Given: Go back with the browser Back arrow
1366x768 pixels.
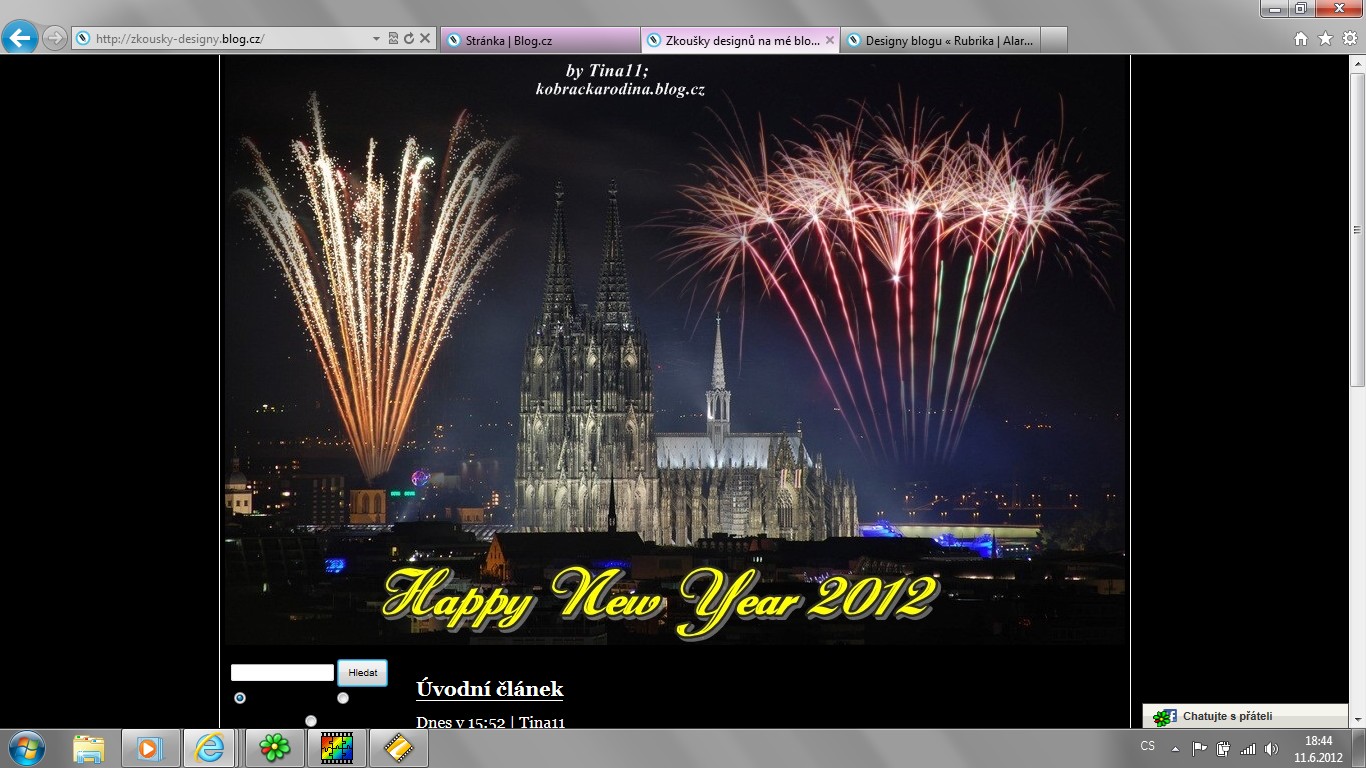Looking at the screenshot, I should [20, 38].
